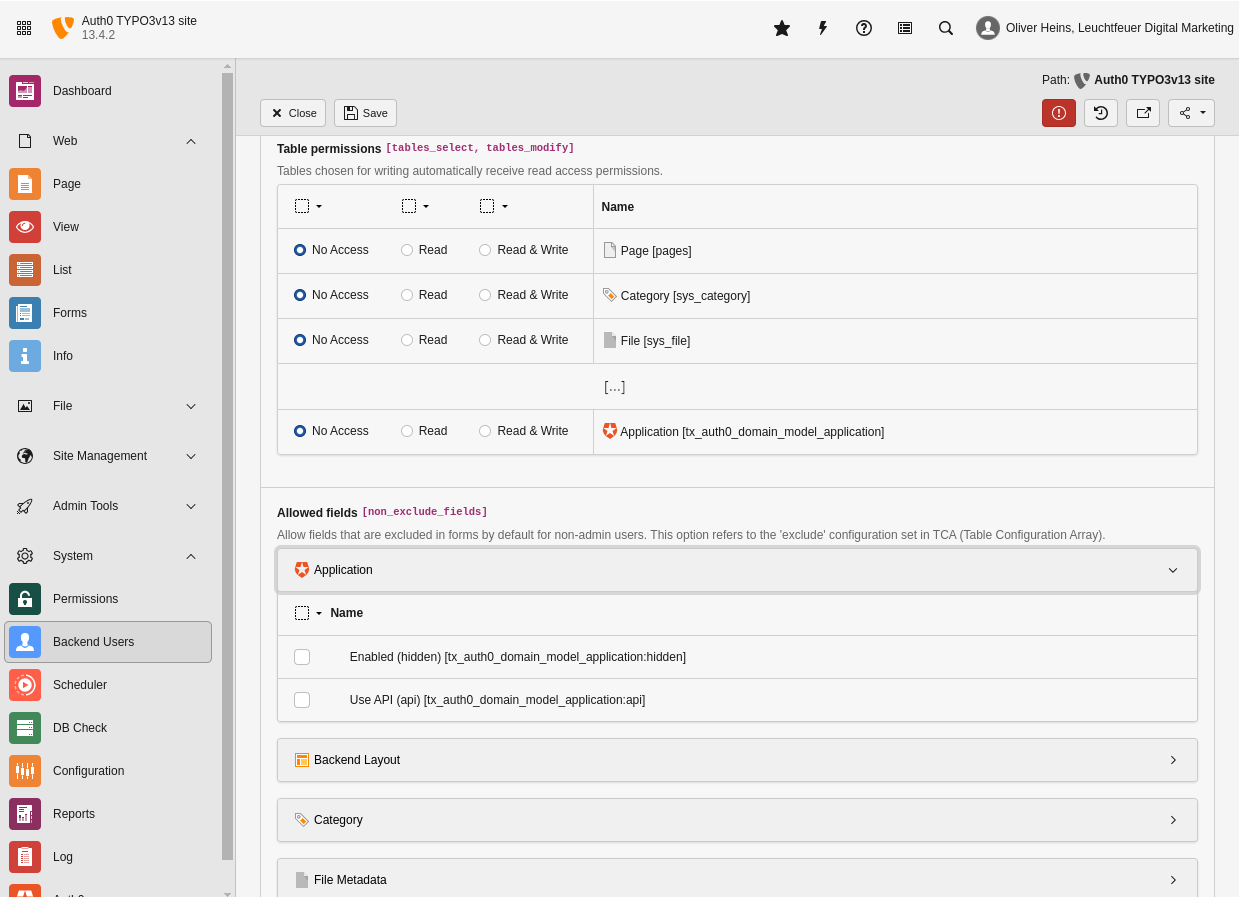This screenshot has height=897, width=1240.
Task: Expand the Site Management module group
Action: [108, 456]
